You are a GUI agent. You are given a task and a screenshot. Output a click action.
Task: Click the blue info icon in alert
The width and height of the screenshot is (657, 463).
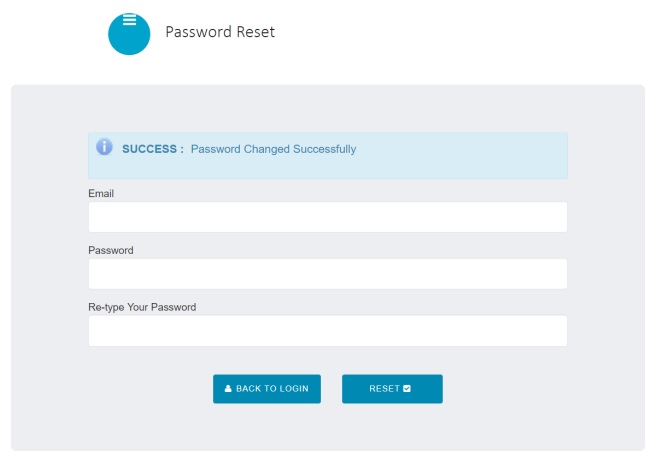pos(104,147)
